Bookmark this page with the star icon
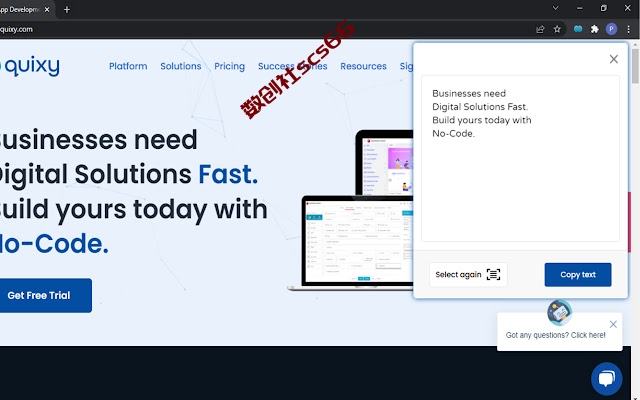This screenshot has height=400, width=640. 557,29
